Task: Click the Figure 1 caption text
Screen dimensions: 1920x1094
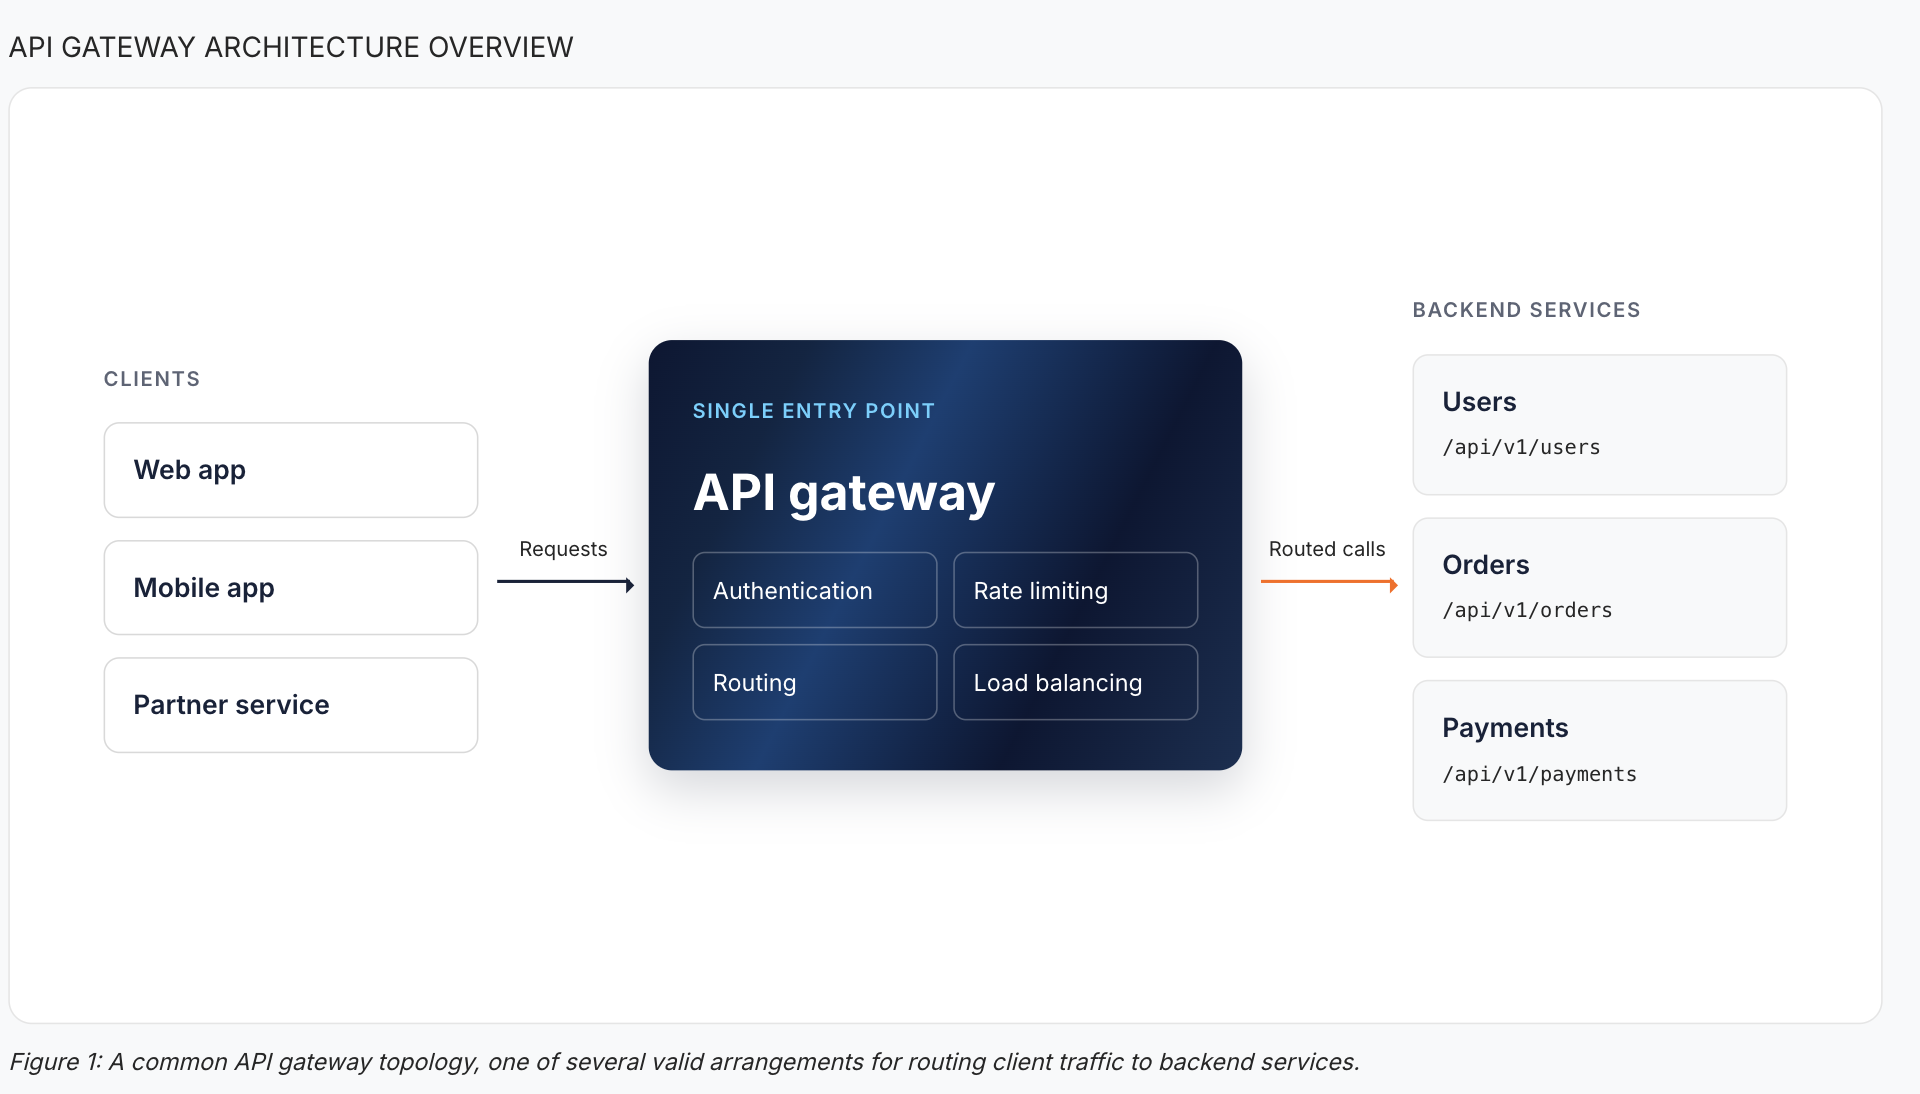Action: tap(685, 1062)
